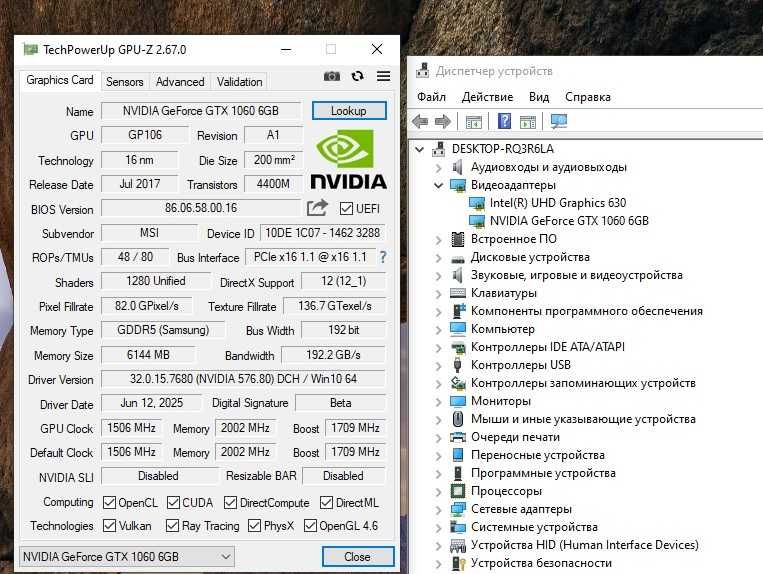Select Устройства HID (Human Interface Devices)
This screenshot has height=574, width=763.
[584, 545]
